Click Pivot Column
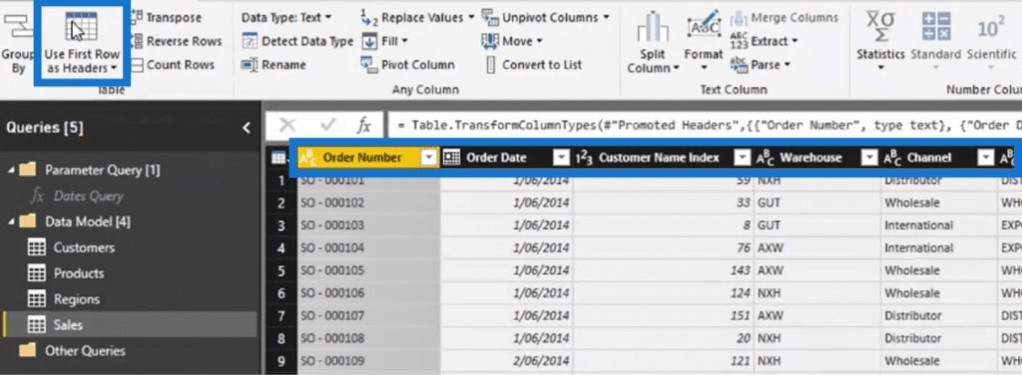The image size is (1022, 375). [x=408, y=65]
